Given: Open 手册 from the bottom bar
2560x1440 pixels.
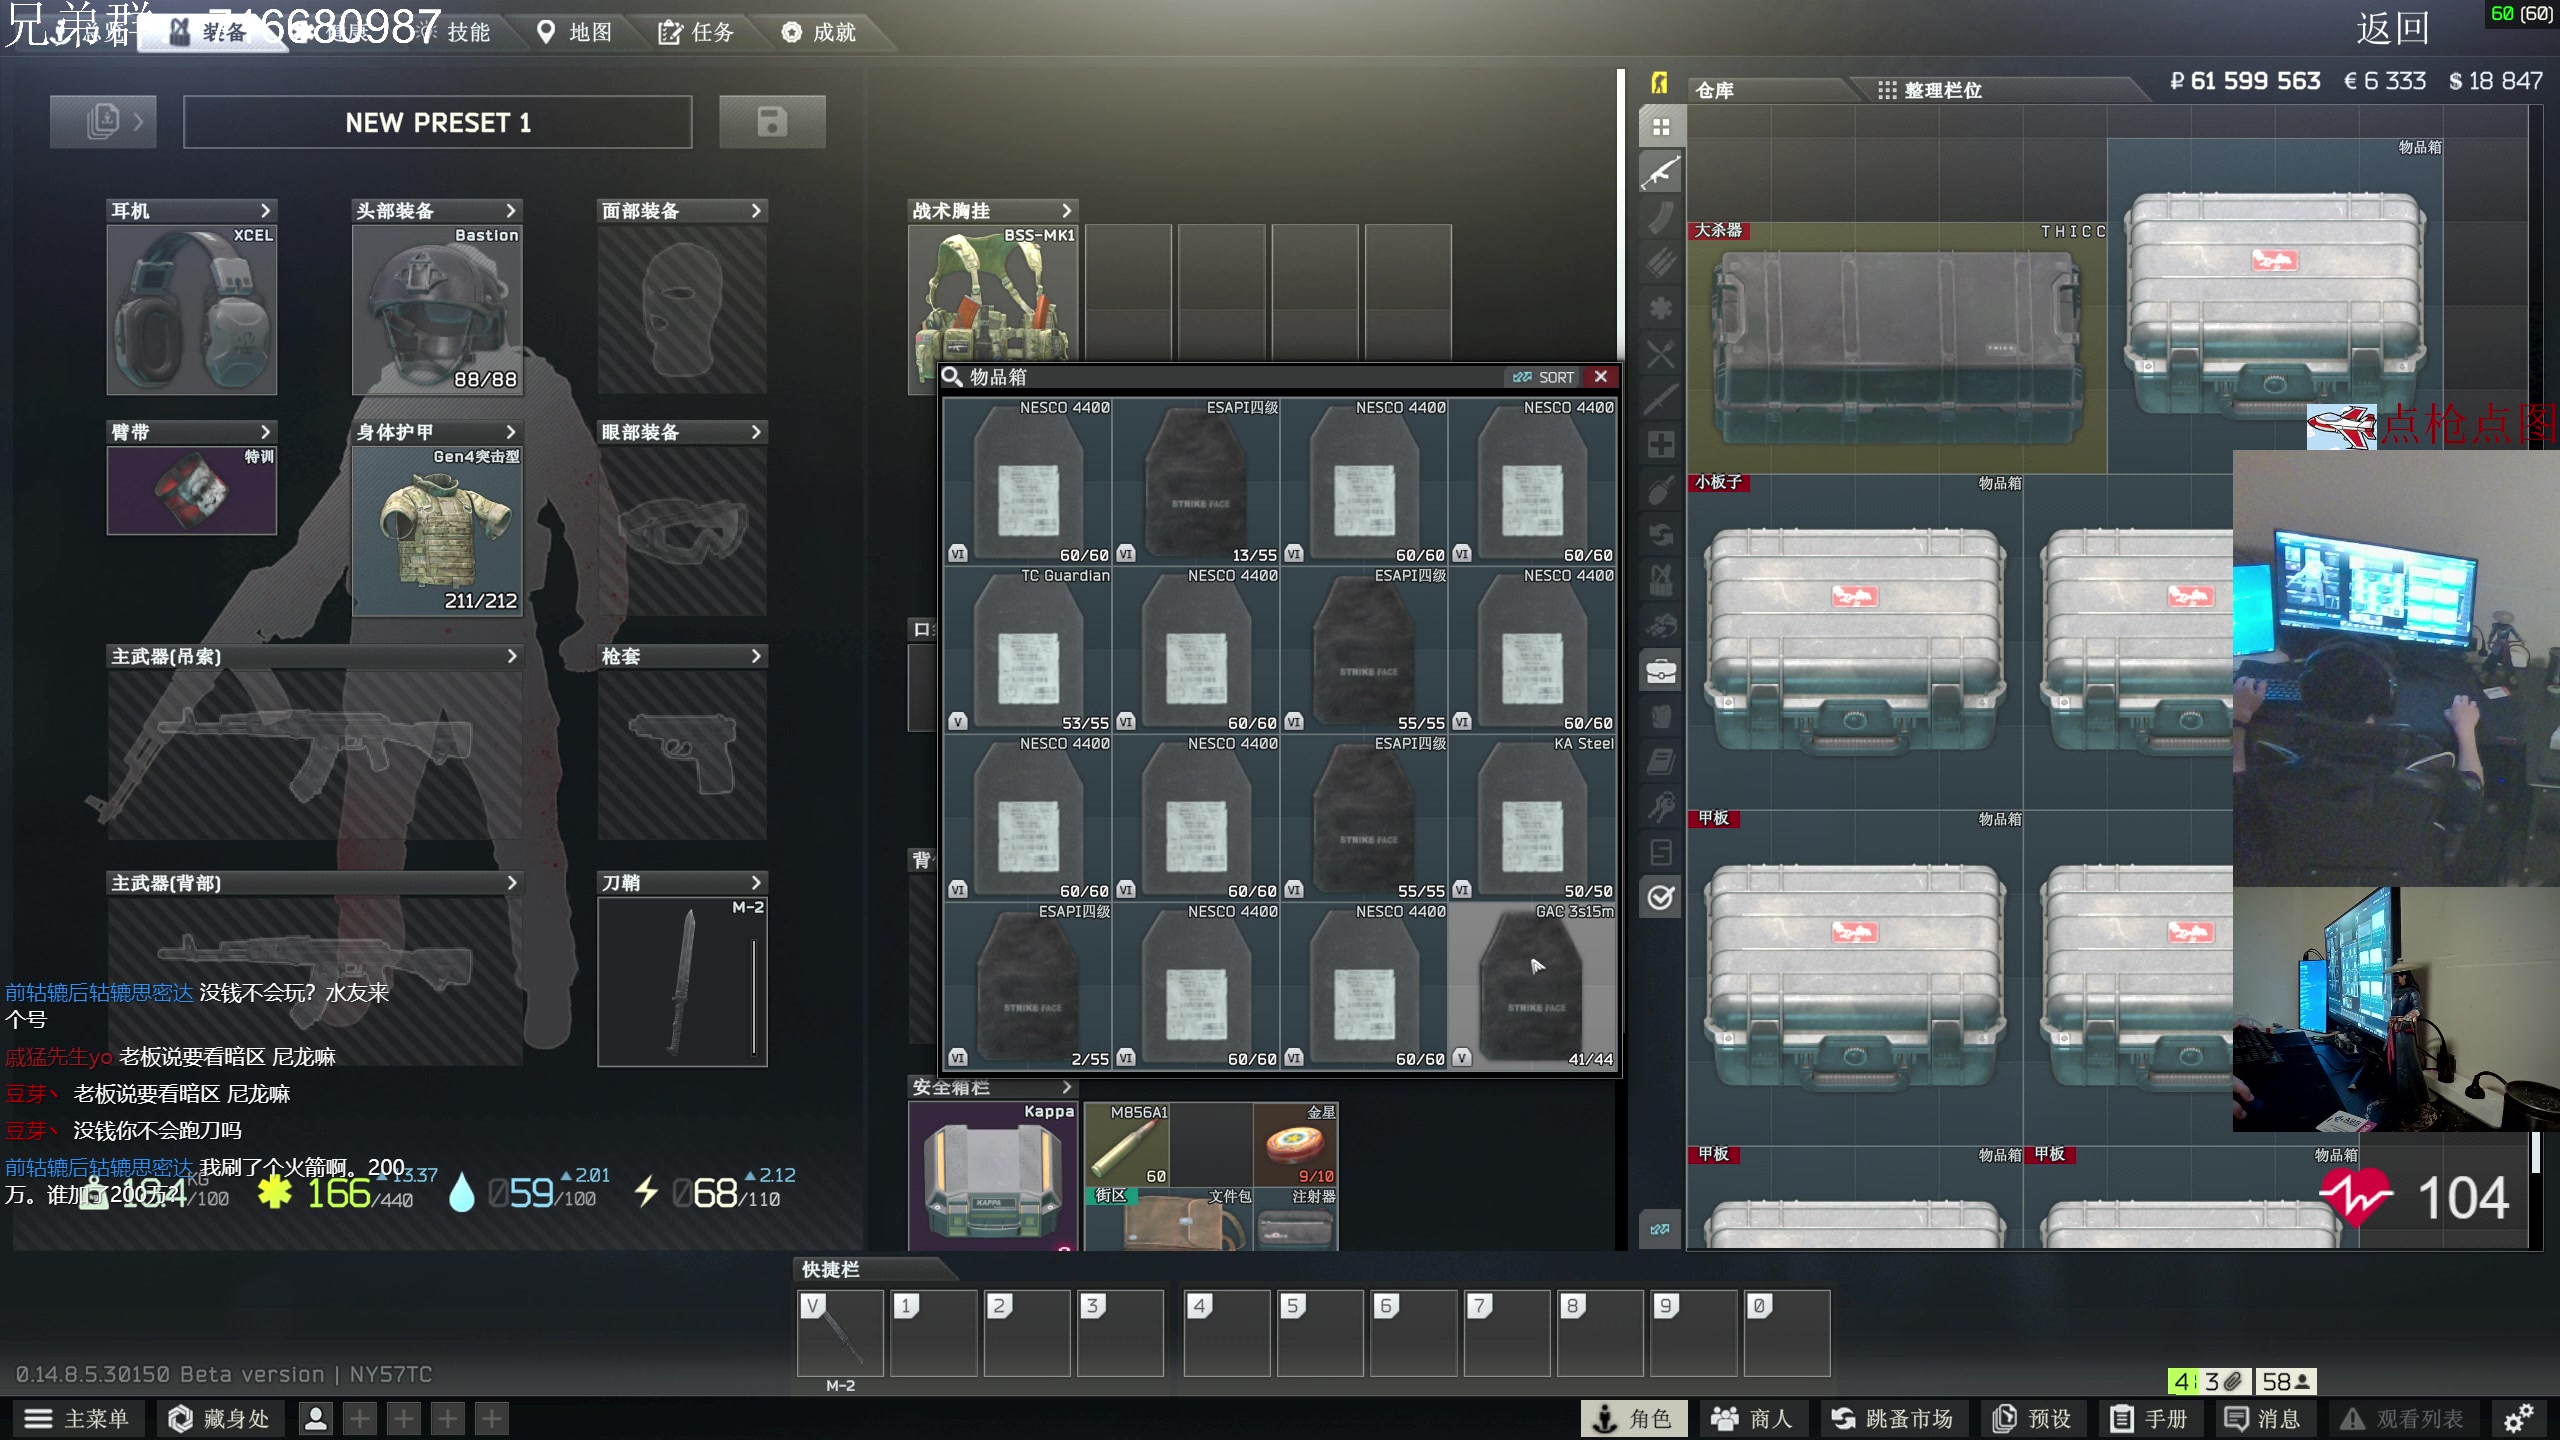Looking at the screenshot, I should pos(2151,1418).
